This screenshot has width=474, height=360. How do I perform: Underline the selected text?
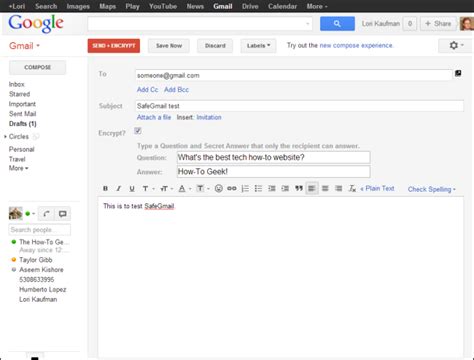(x=132, y=189)
